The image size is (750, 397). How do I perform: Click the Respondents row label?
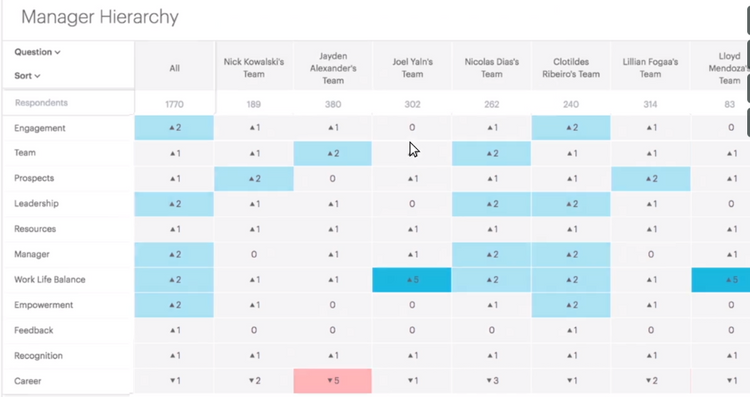41,103
